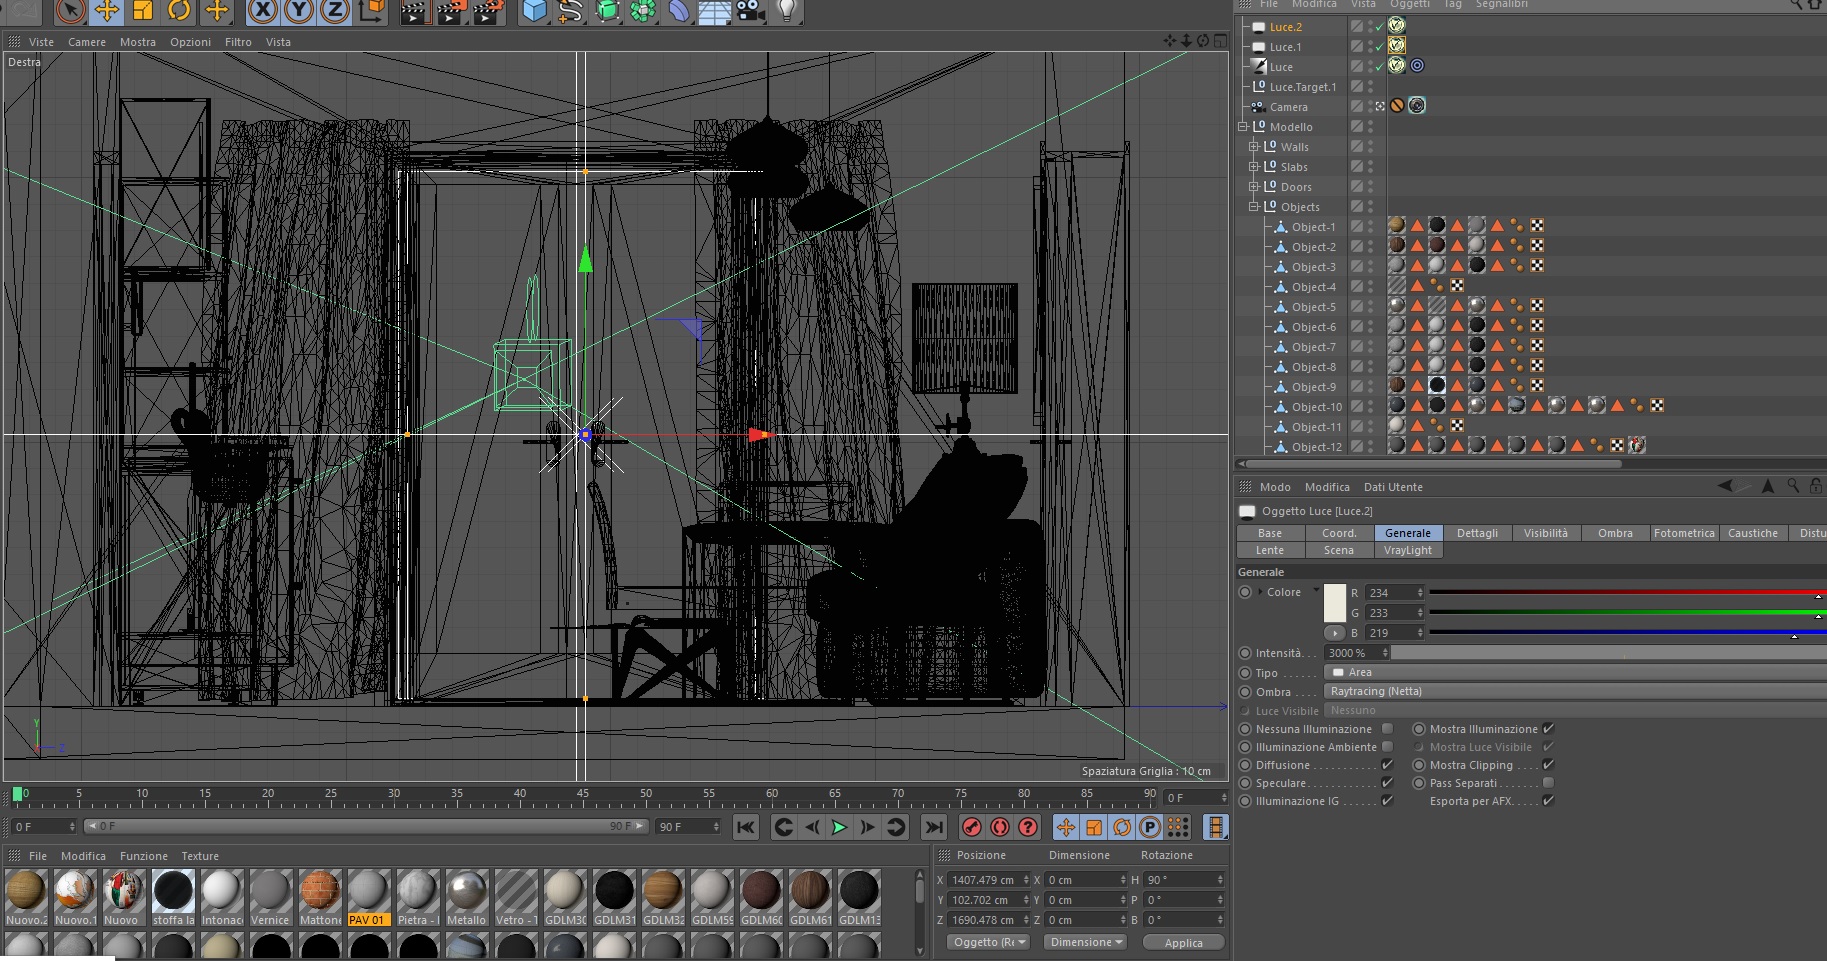Click the red channel slider
Screen dimensions: 1827x961
tap(1628, 592)
